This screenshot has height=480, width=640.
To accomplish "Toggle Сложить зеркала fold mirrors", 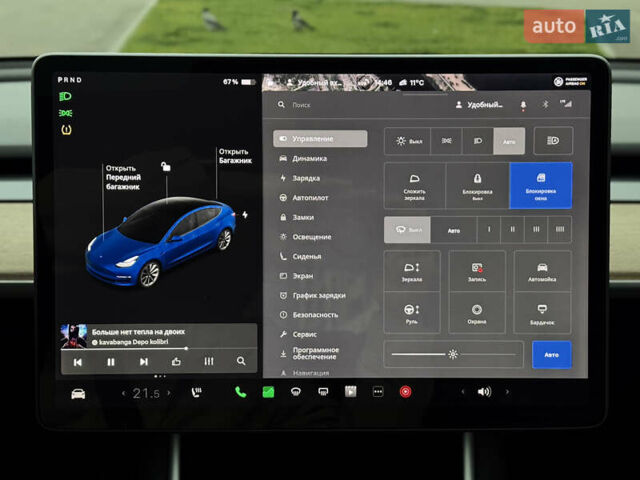I will [414, 185].
